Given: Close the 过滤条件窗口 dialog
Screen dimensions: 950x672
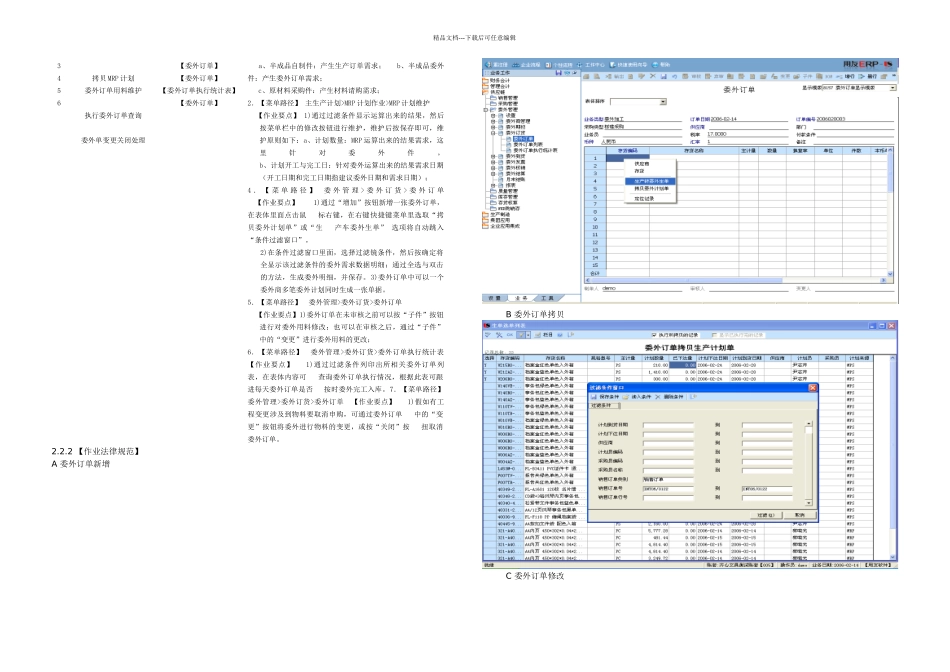Looking at the screenshot, I should (x=812, y=388).
